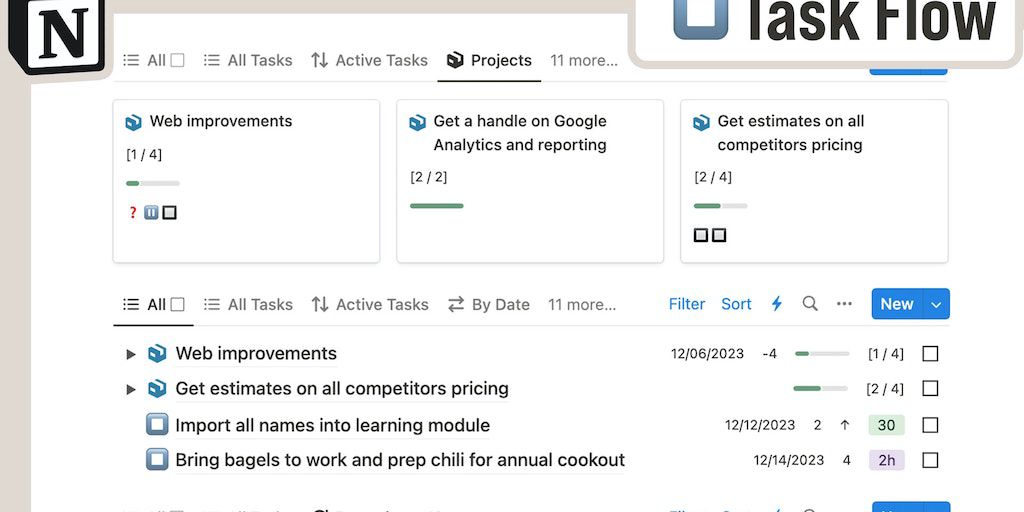Check the Web improvements row checkbox
This screenshot has width=1024, height=512.
tap(930, 354)
